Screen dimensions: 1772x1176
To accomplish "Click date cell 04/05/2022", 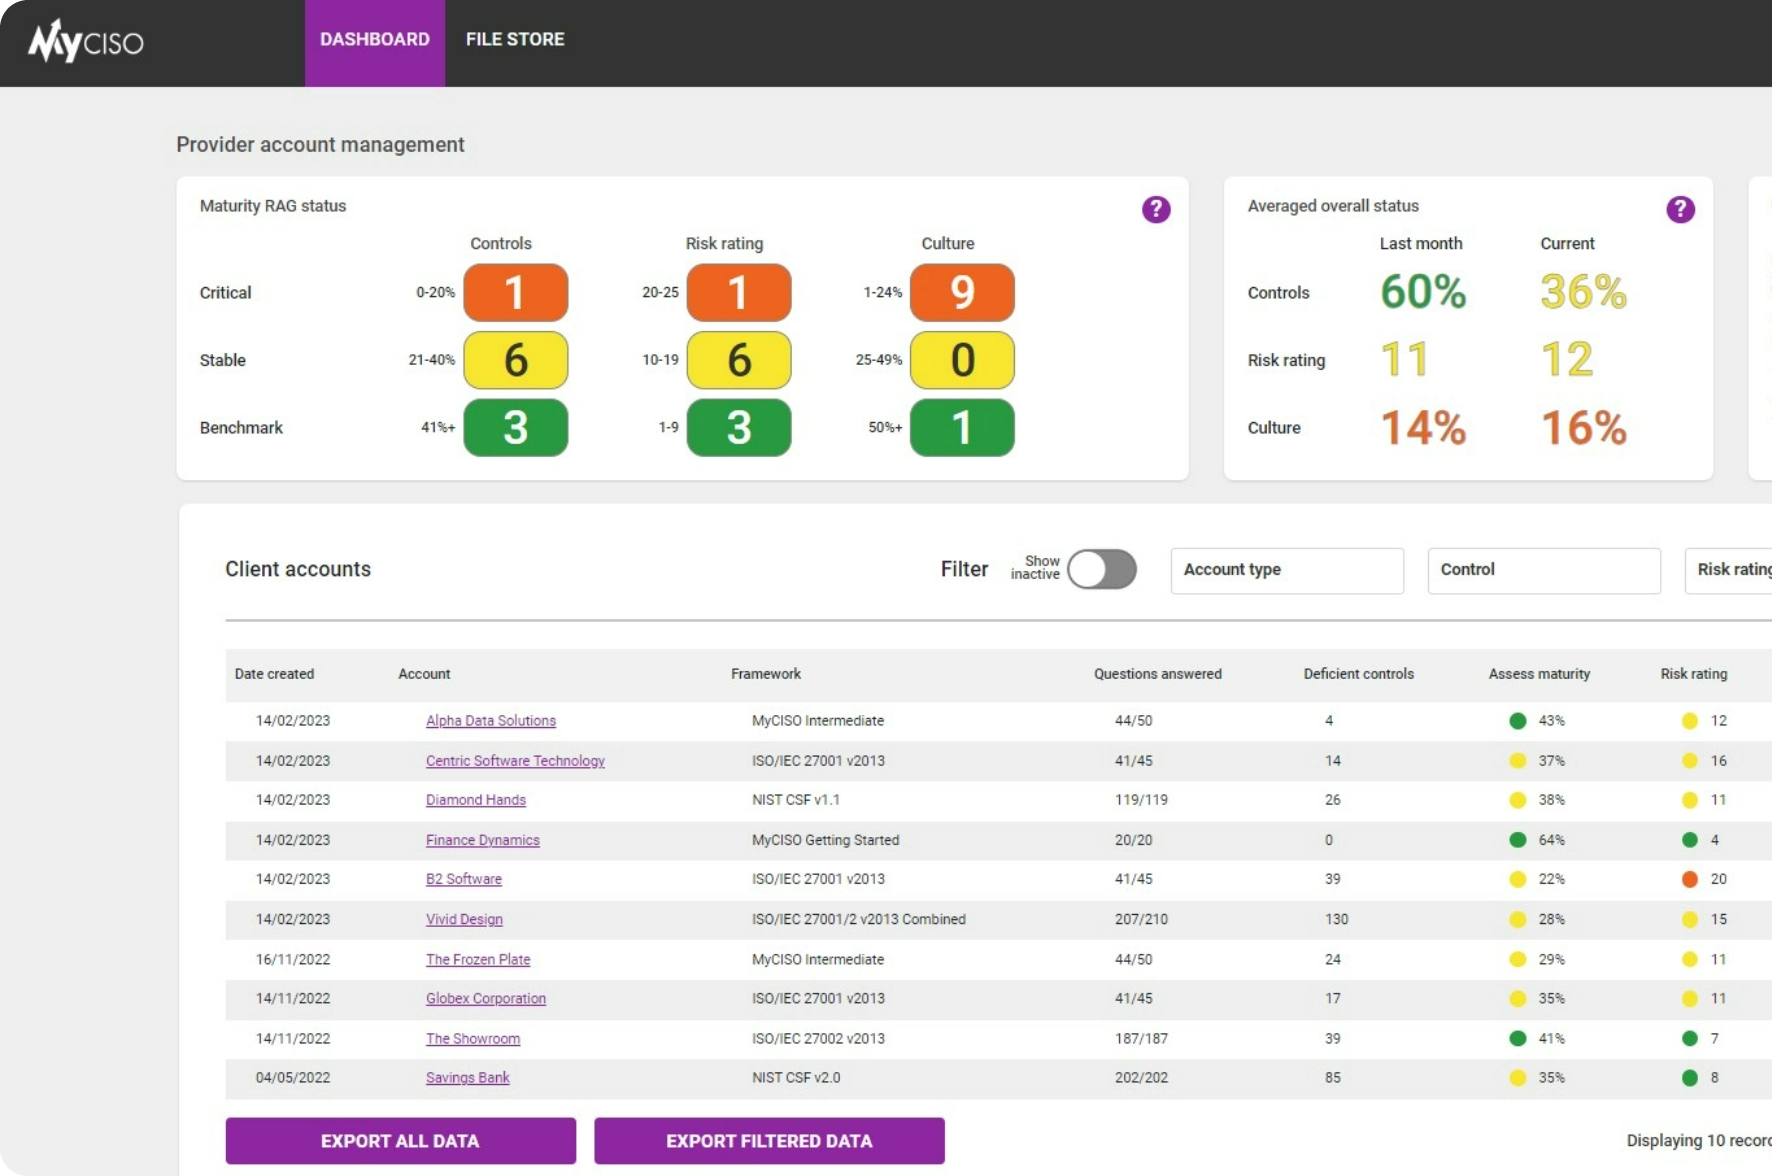I will pos(293,1078).
